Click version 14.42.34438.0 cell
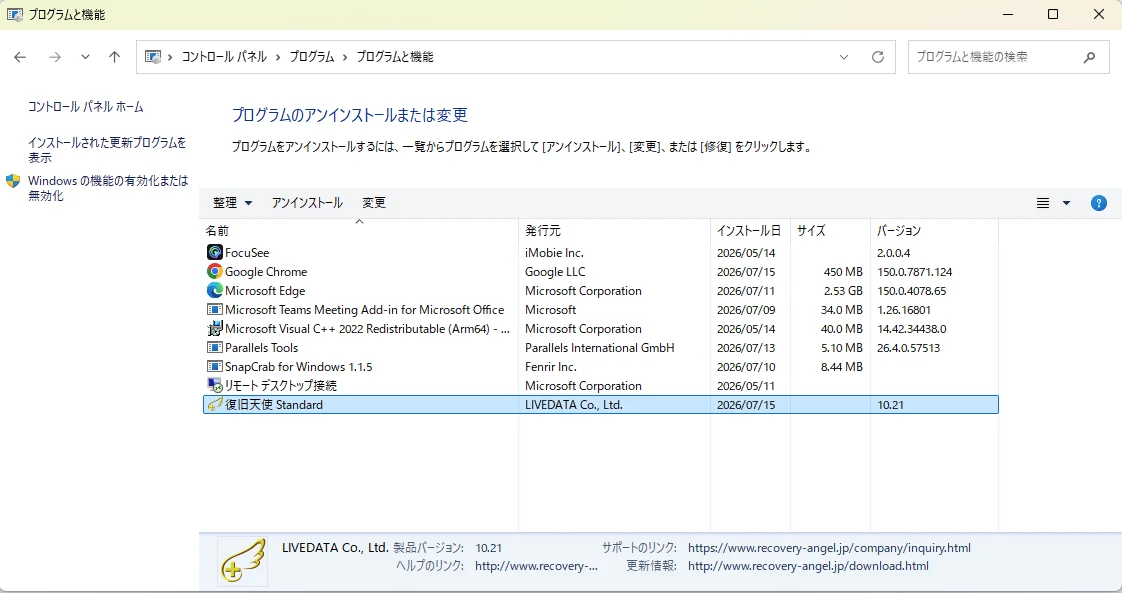This screenshot has height=593, width=1122. pyautogui.click(x=912, y=328)
